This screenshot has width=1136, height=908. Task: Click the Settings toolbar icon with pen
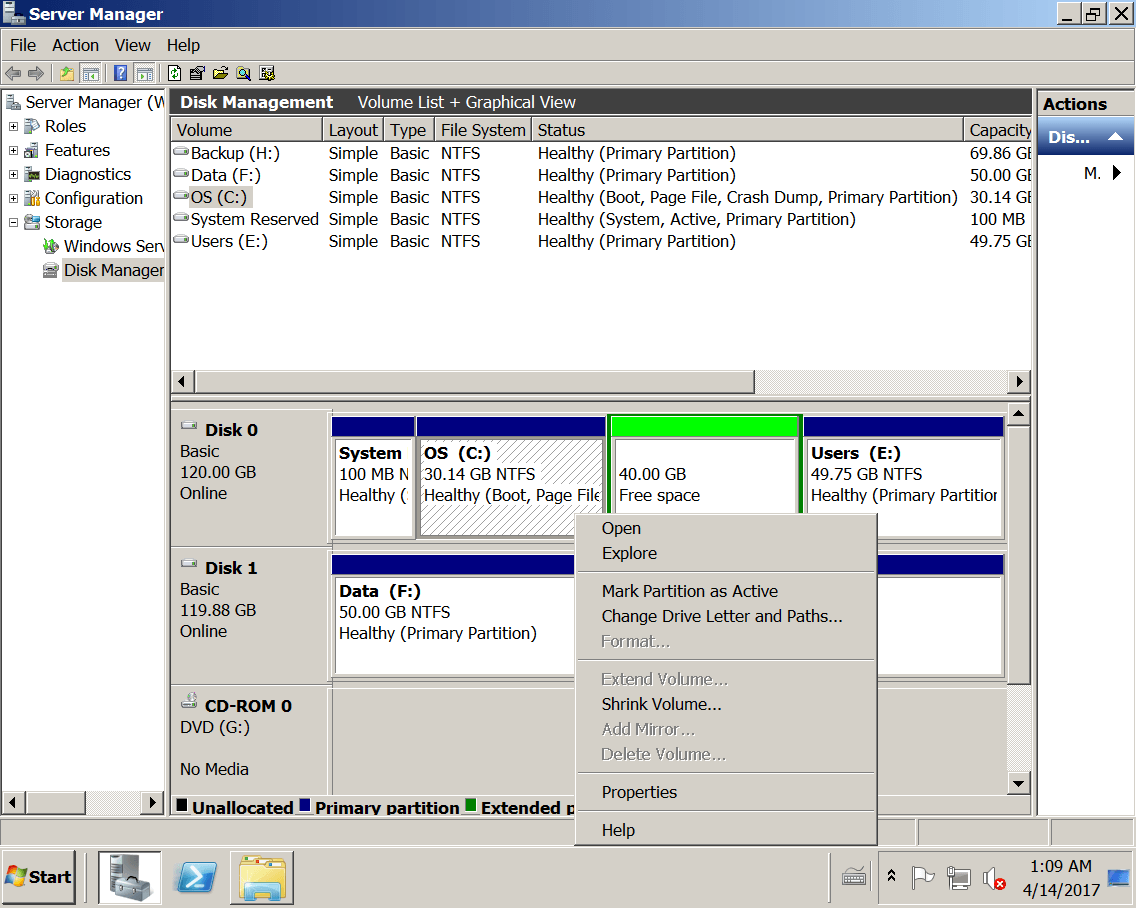click(197, 73)
